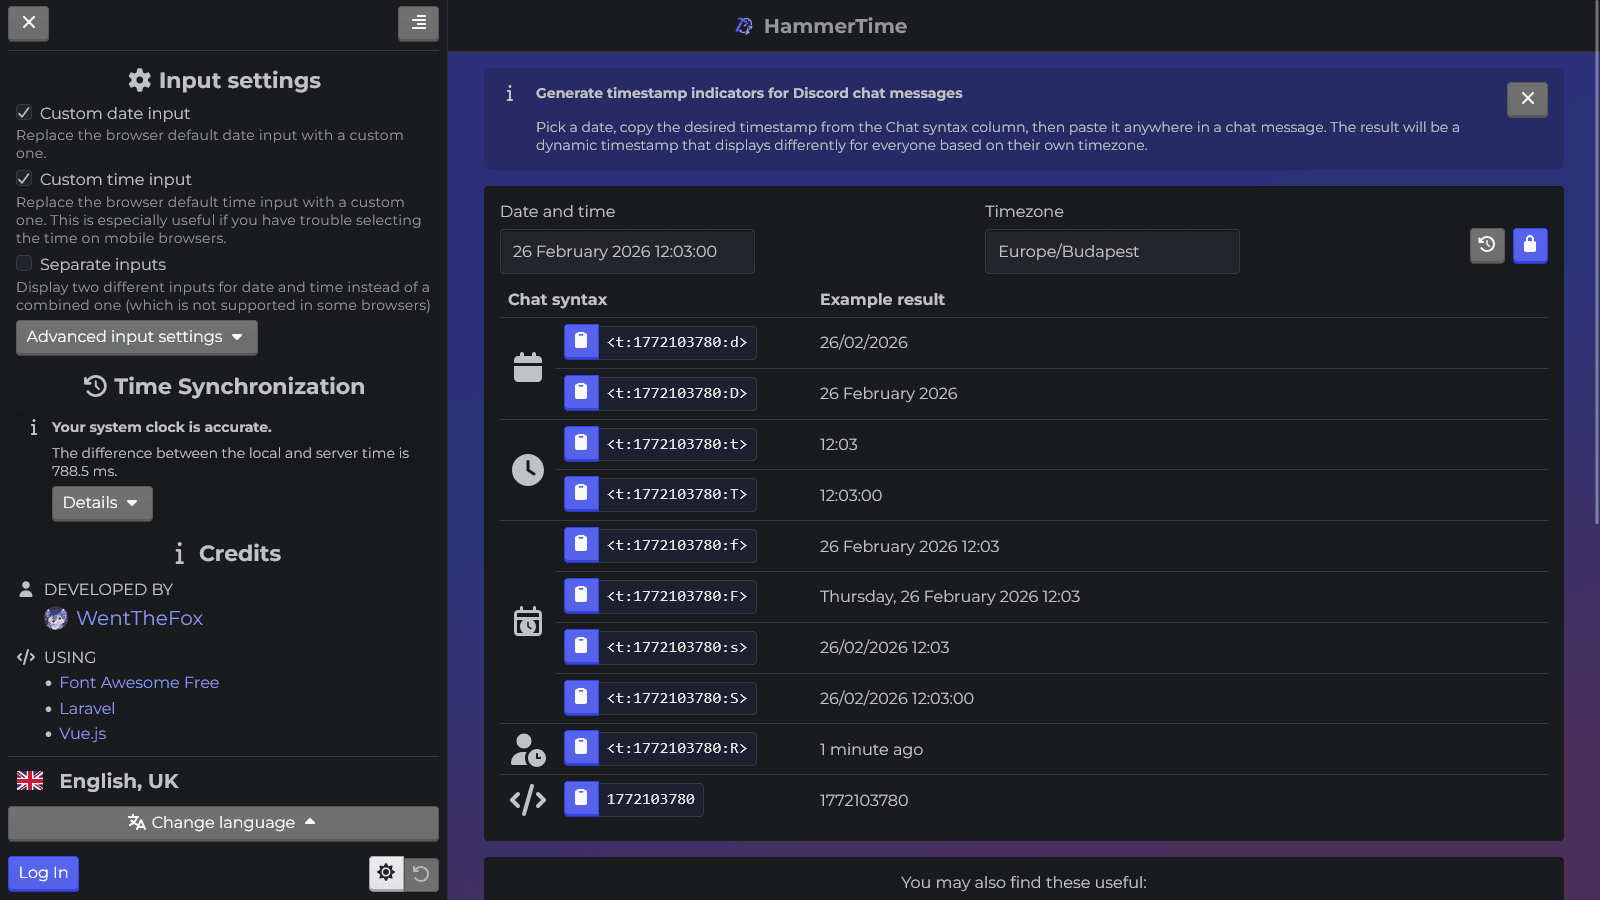Enable the Separate inputs checkbox

pos(23,263)
